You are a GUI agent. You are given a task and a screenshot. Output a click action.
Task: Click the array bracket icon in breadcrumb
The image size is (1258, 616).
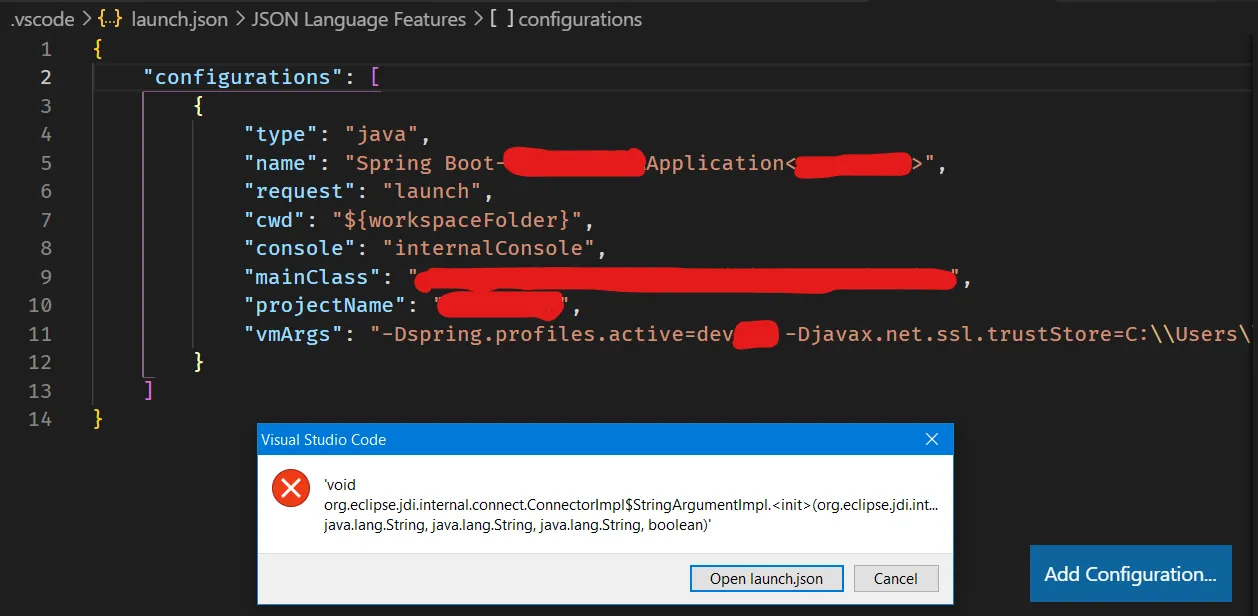click(502, 19)
